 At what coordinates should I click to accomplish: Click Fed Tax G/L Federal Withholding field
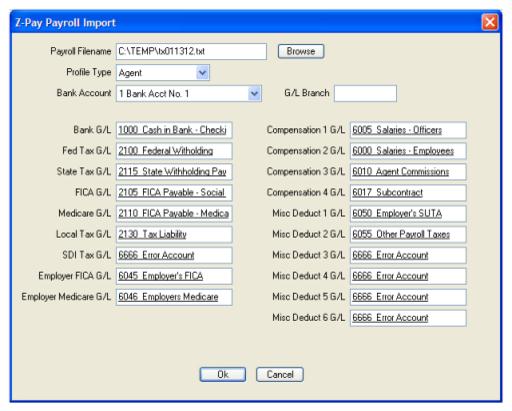pyautogui.click(x=174, y=151)
